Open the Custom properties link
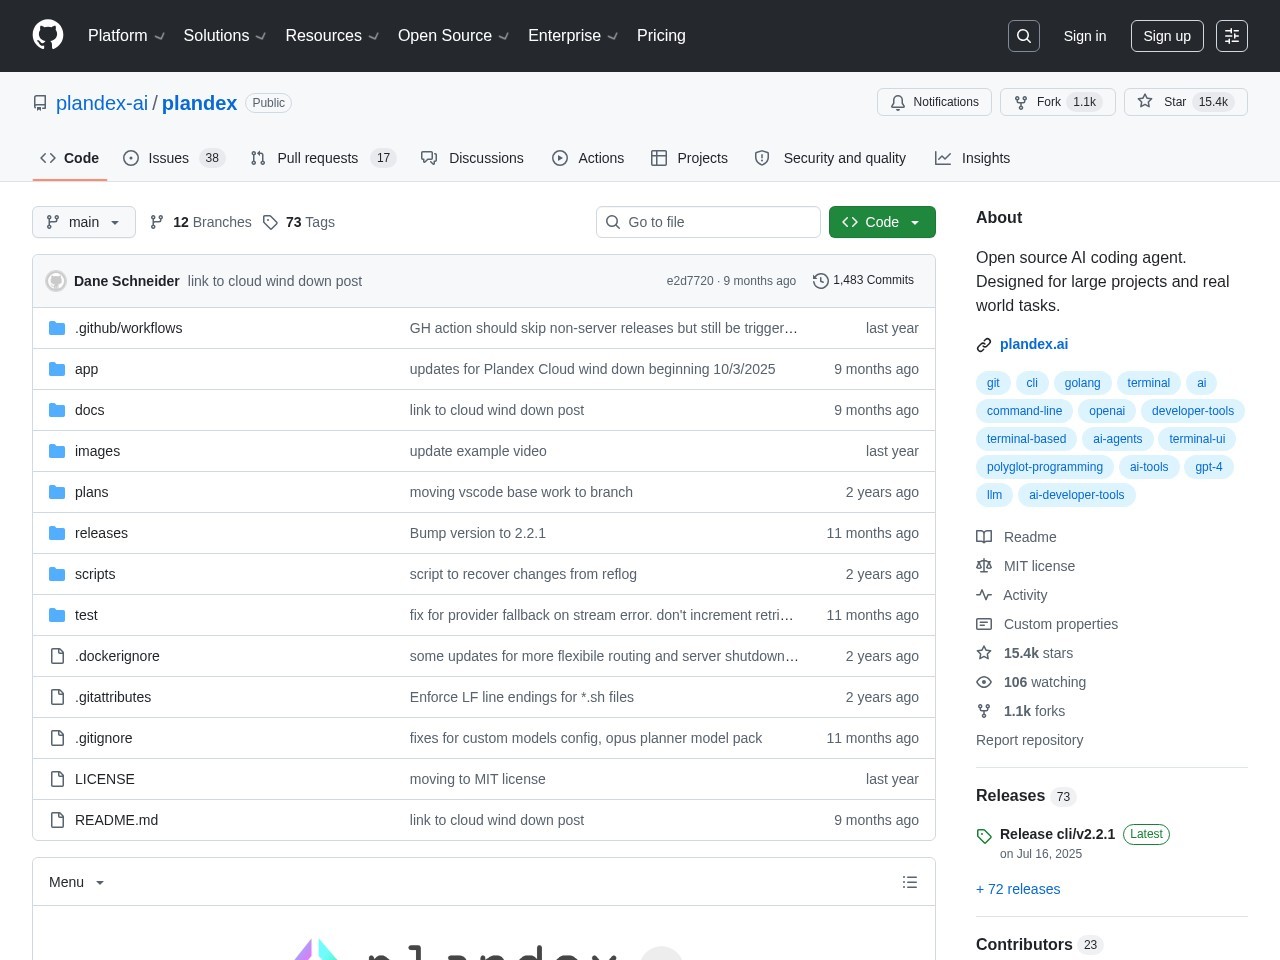The width and height of the screenshot is (1280, 960). 1047,624
